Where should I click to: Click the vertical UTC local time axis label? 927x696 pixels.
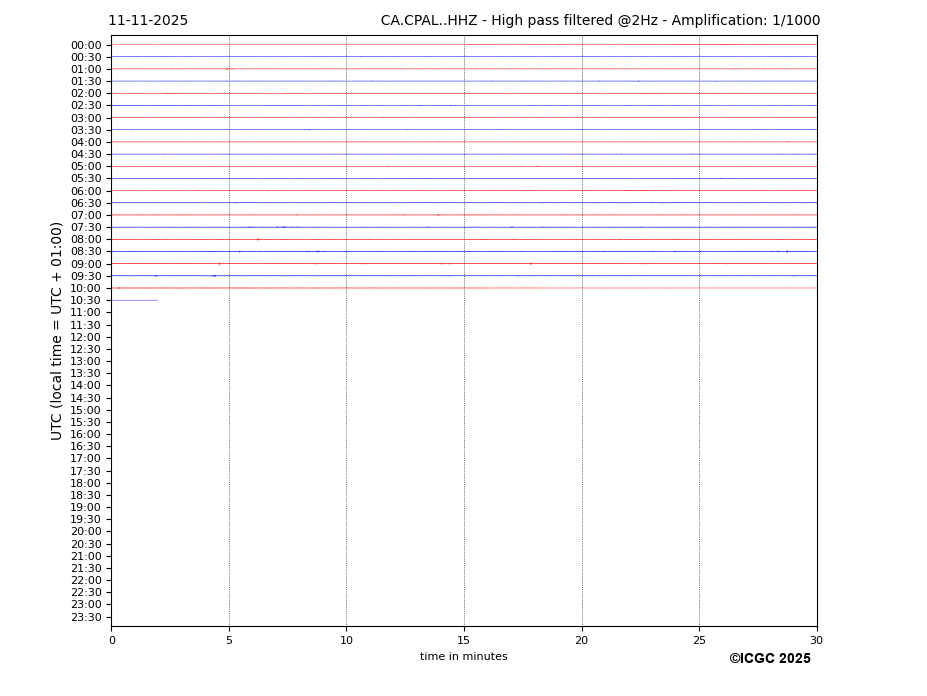[57, 331]
